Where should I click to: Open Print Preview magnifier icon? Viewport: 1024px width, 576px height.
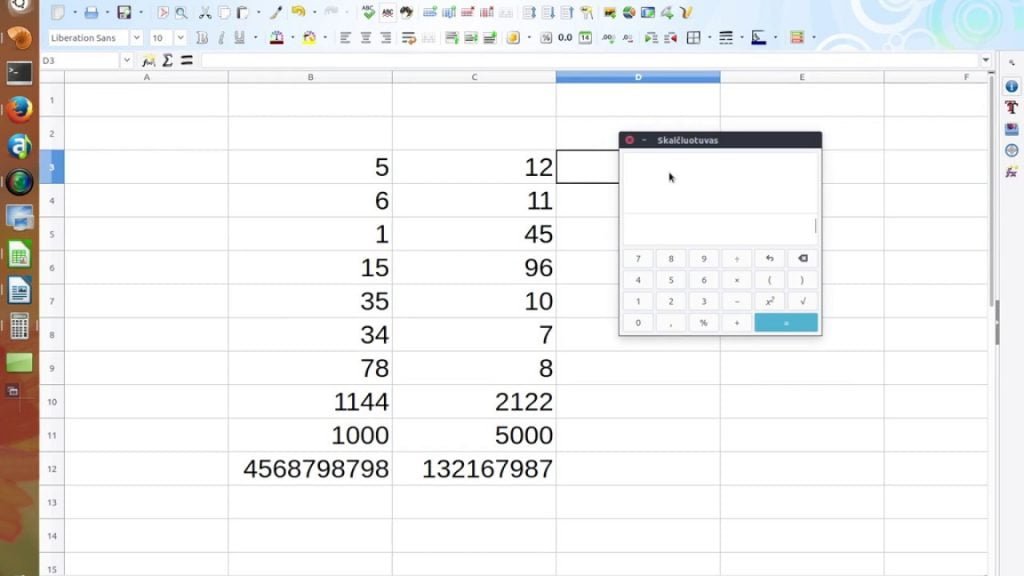(x=181, y=12)
